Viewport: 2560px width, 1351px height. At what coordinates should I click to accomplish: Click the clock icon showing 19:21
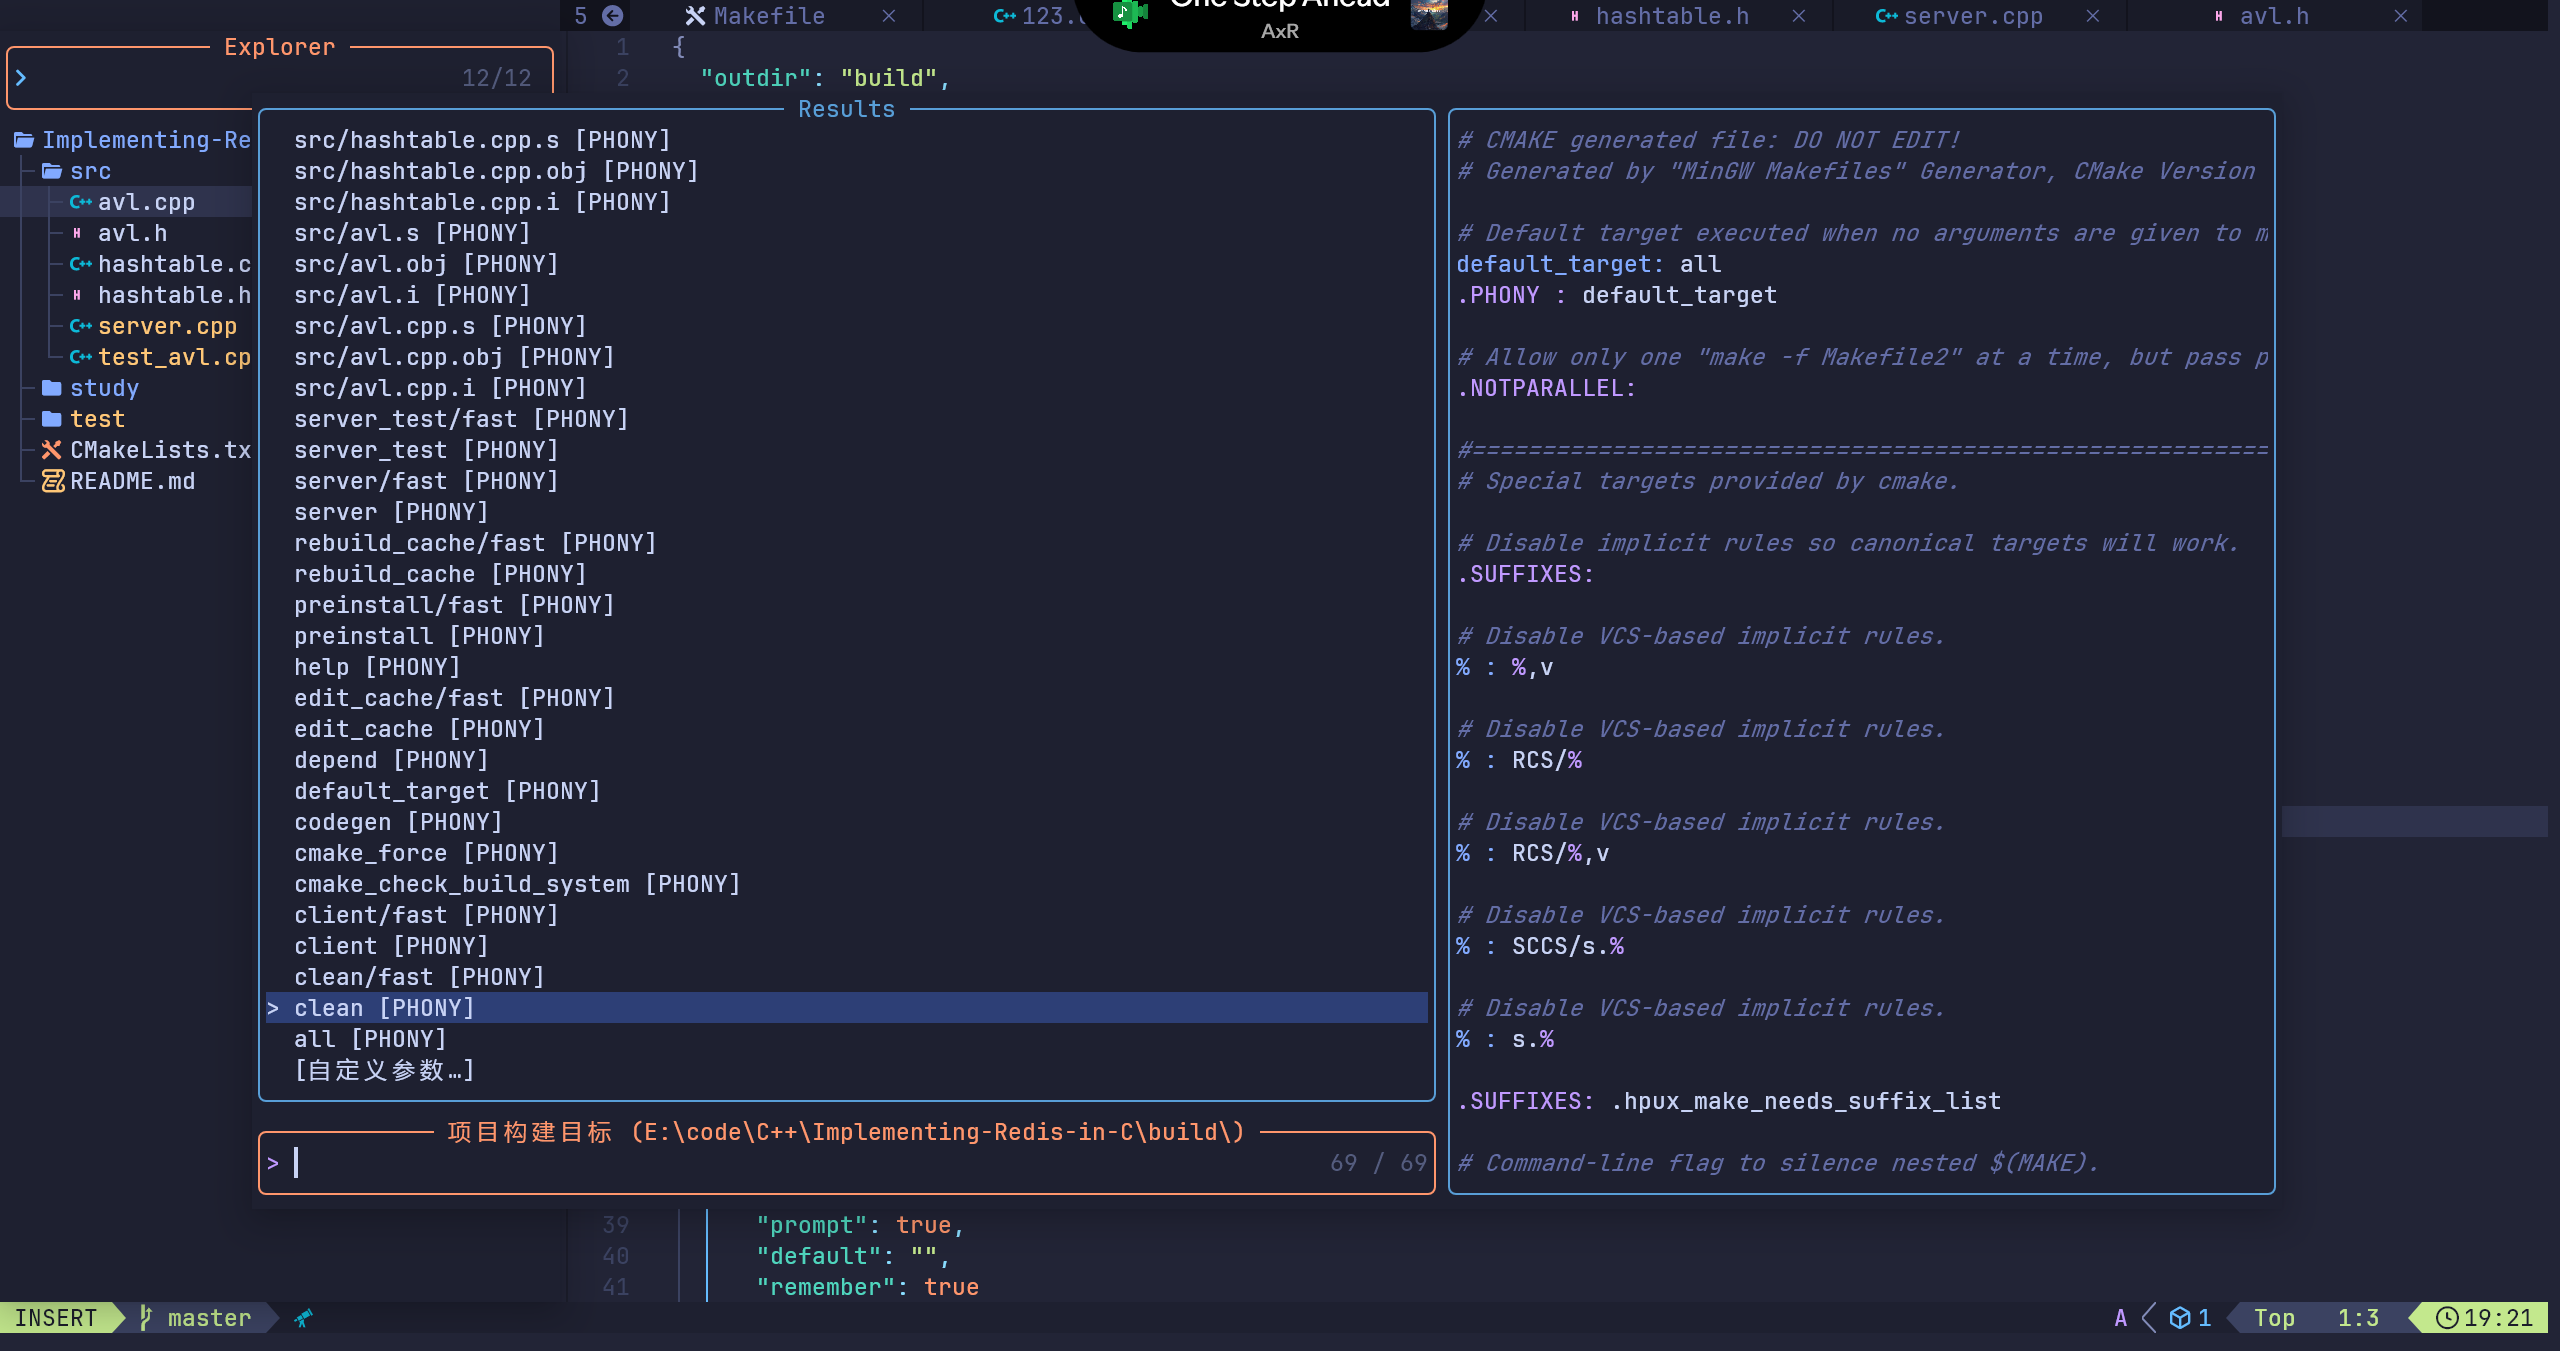point(2446,1318)
